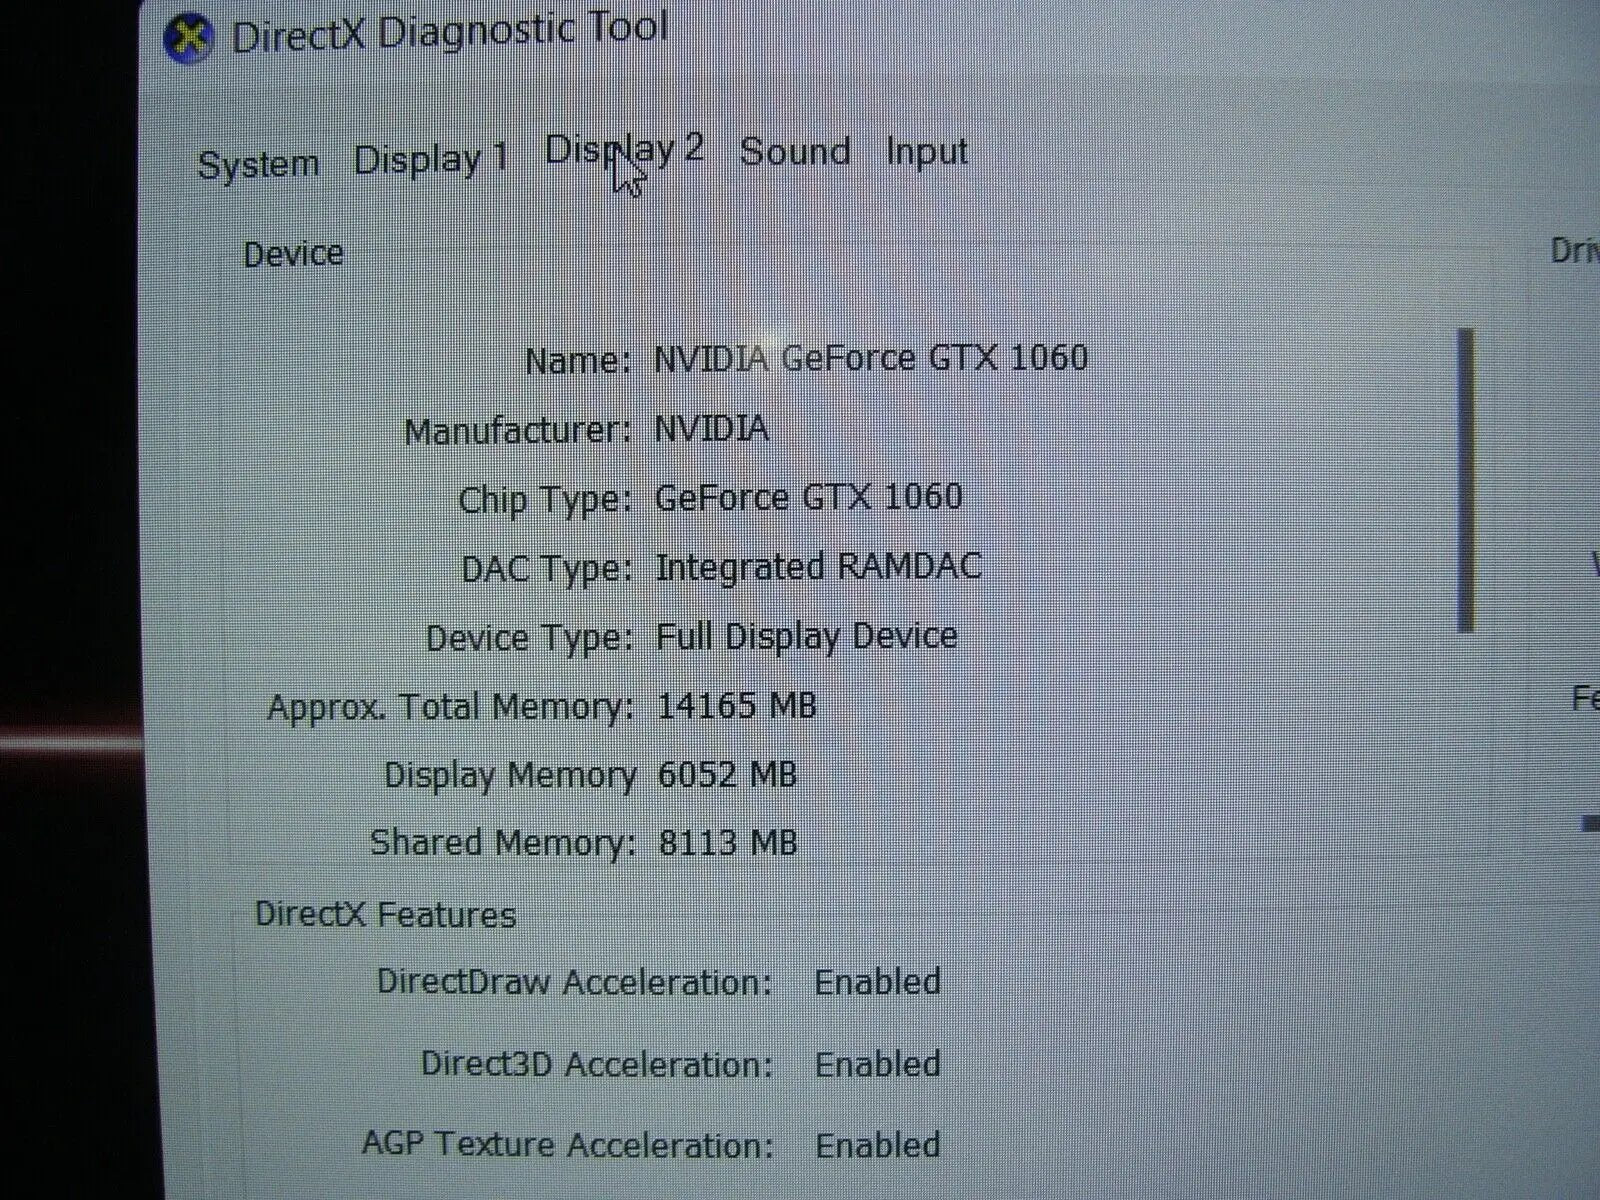Click the Full Display Device value
Screen dimensions: 1600x1200
806,636
